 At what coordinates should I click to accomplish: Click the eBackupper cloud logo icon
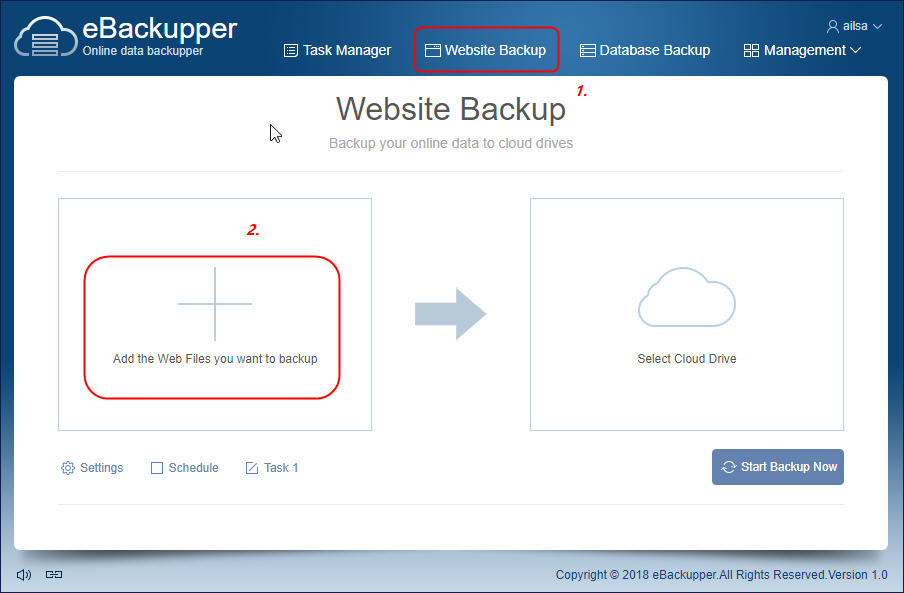click(x=46, y=37)
